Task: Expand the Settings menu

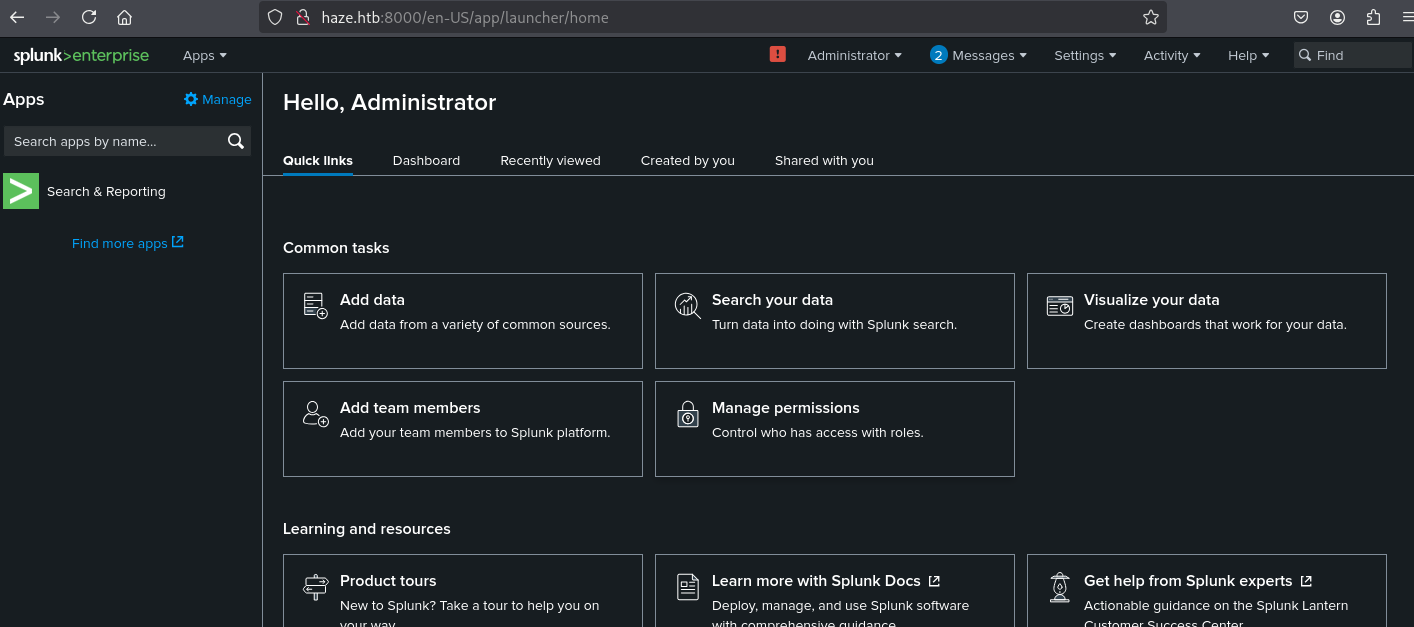Action: tap(1085, 56)
